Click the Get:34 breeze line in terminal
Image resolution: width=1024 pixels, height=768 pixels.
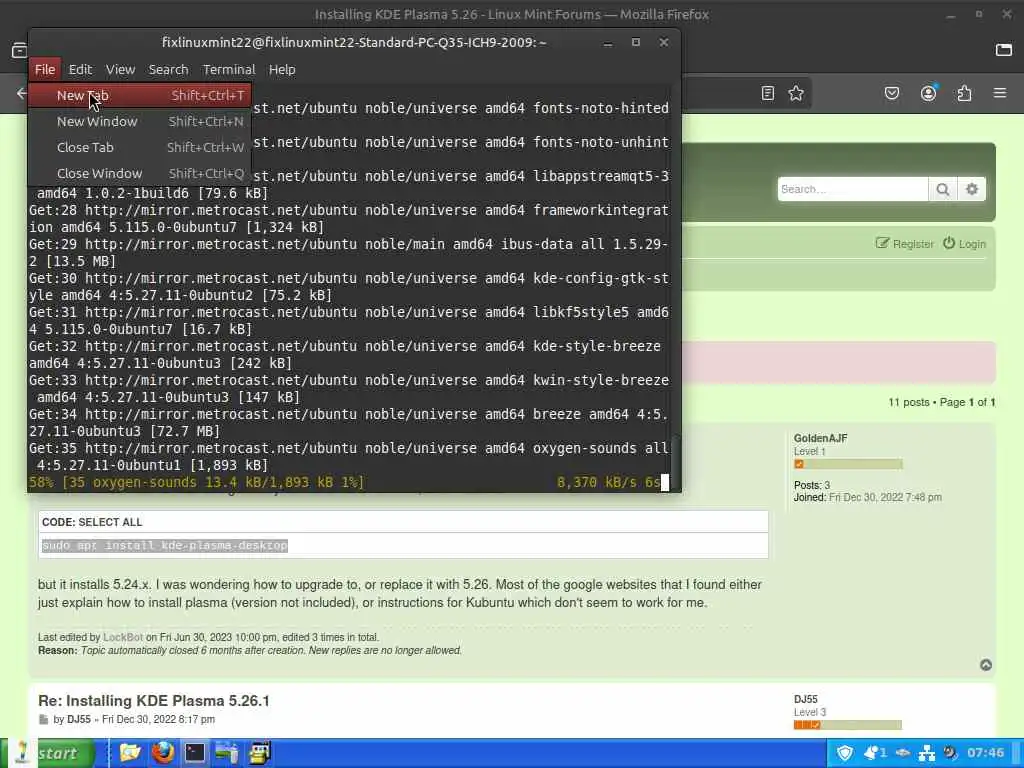click(348, 423)
